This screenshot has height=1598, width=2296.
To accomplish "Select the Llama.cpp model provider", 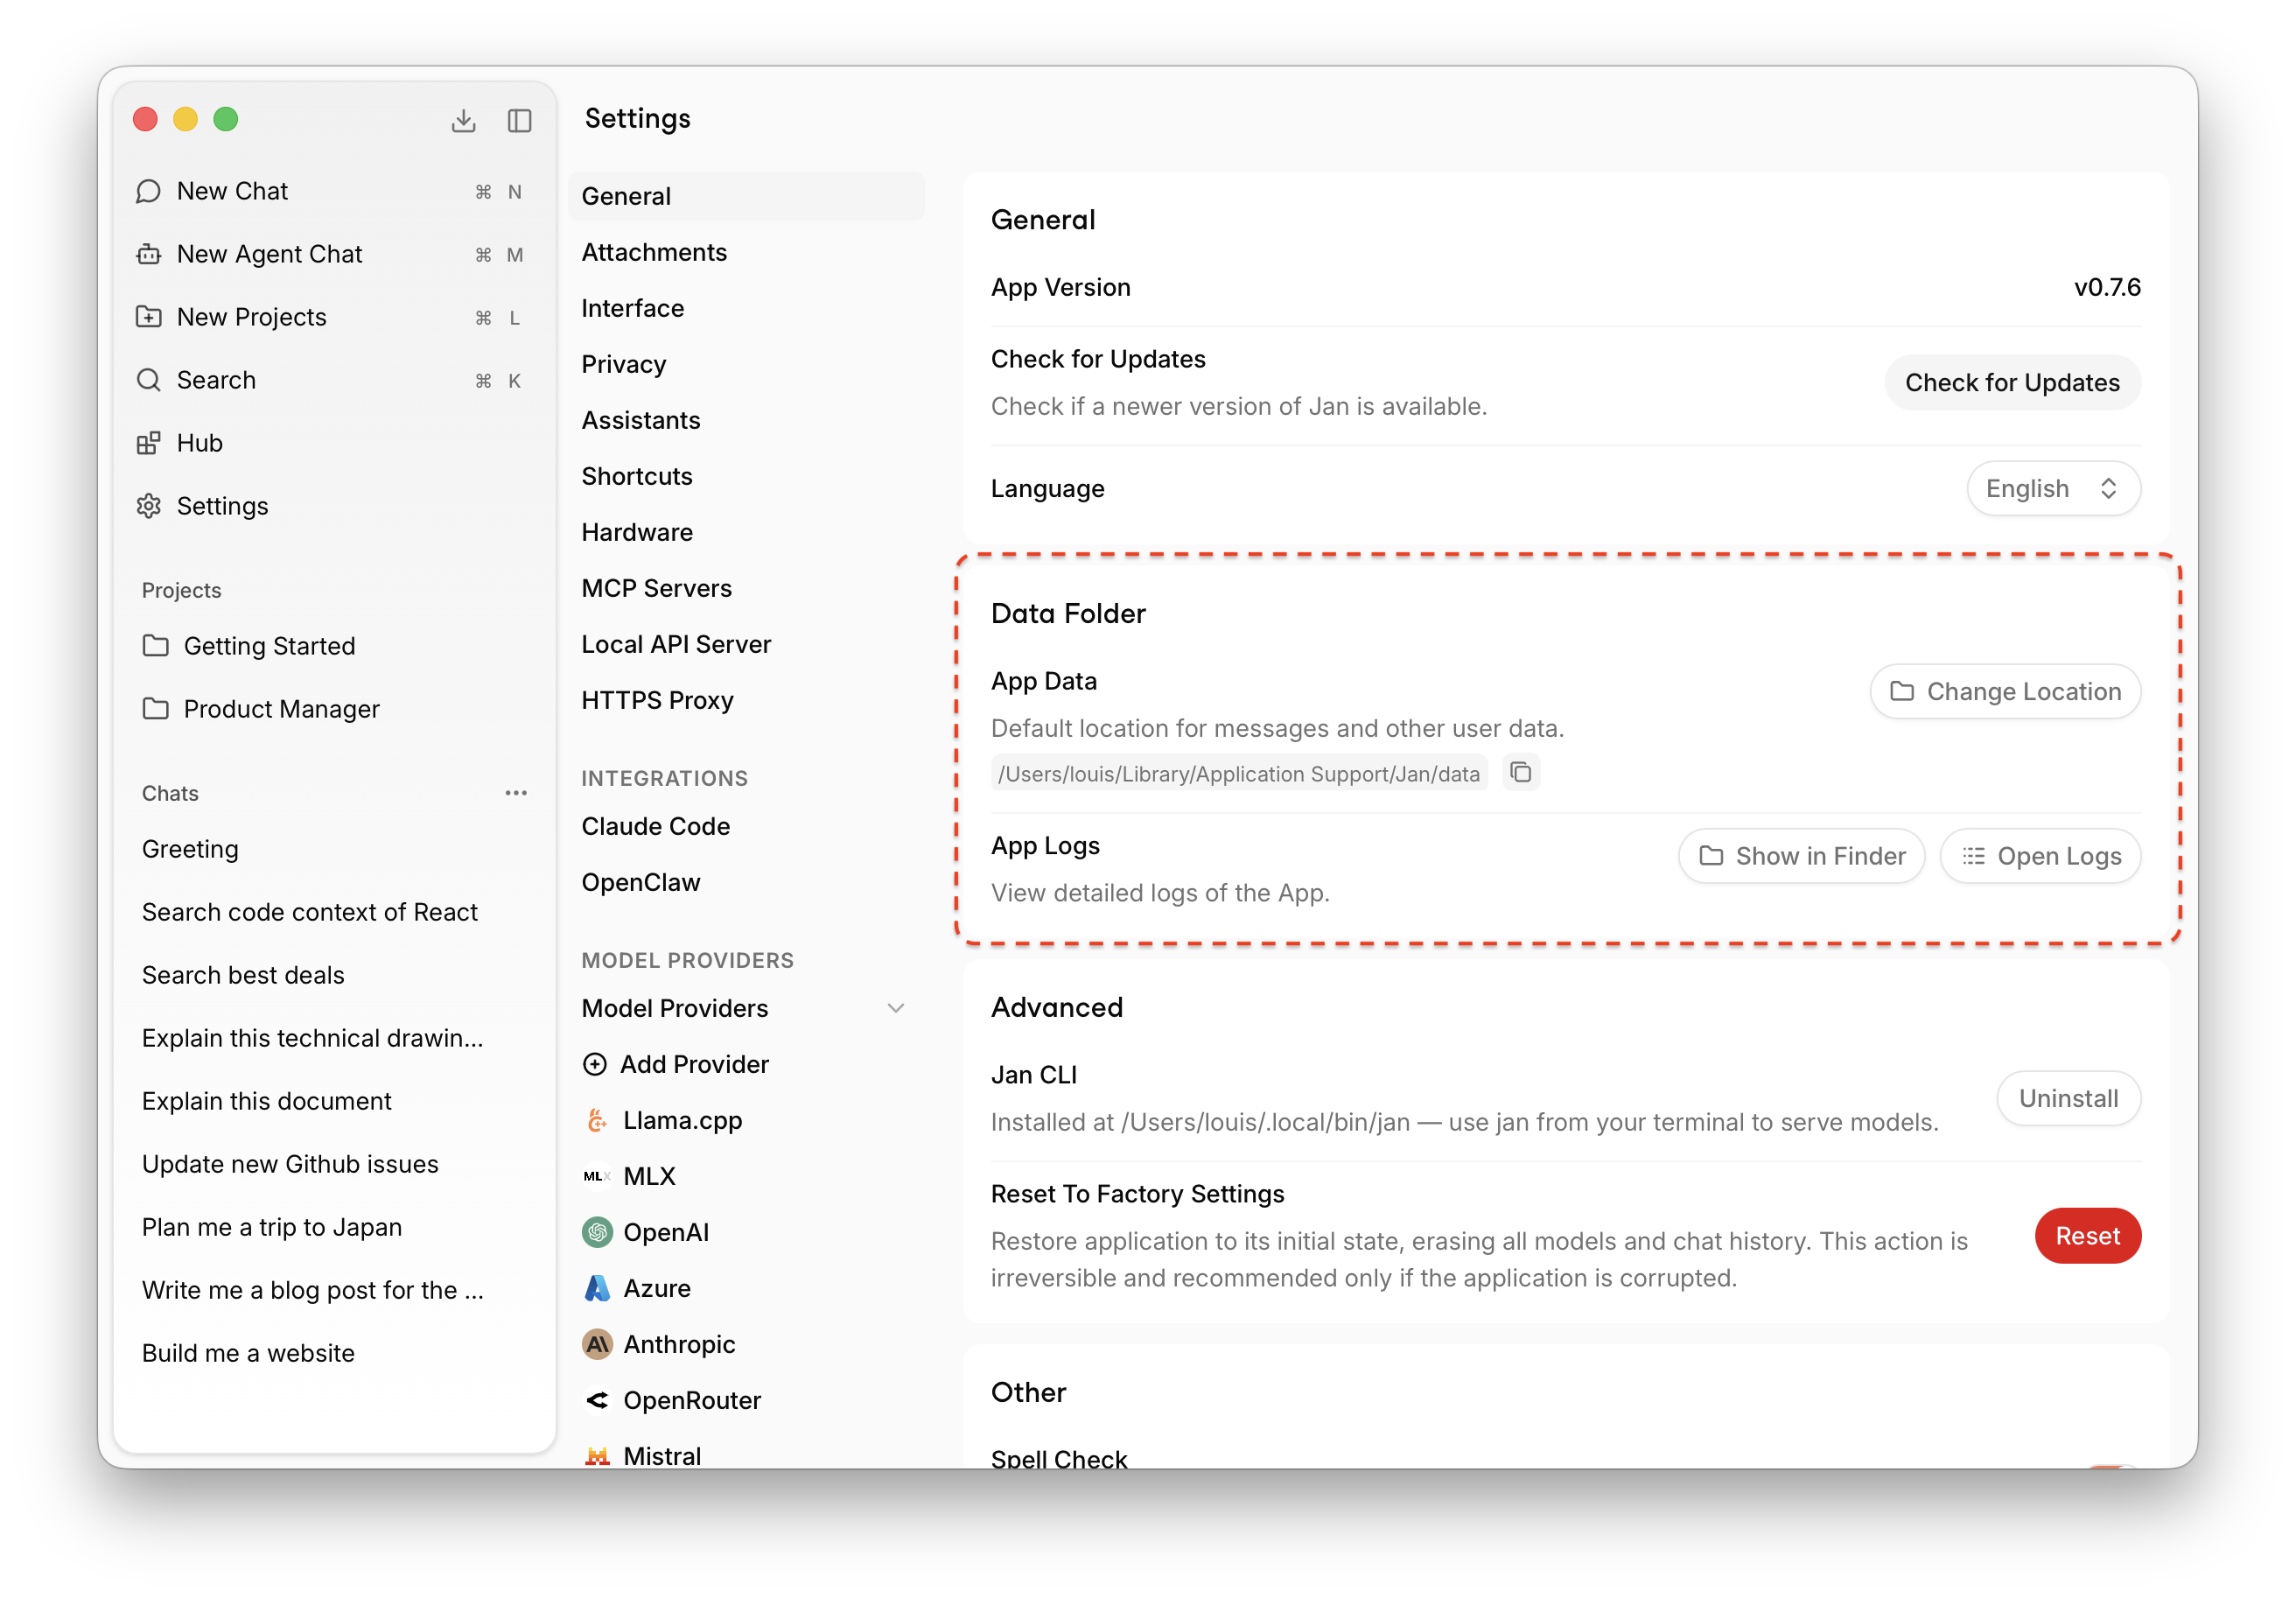I will [x=683, y=1120].
